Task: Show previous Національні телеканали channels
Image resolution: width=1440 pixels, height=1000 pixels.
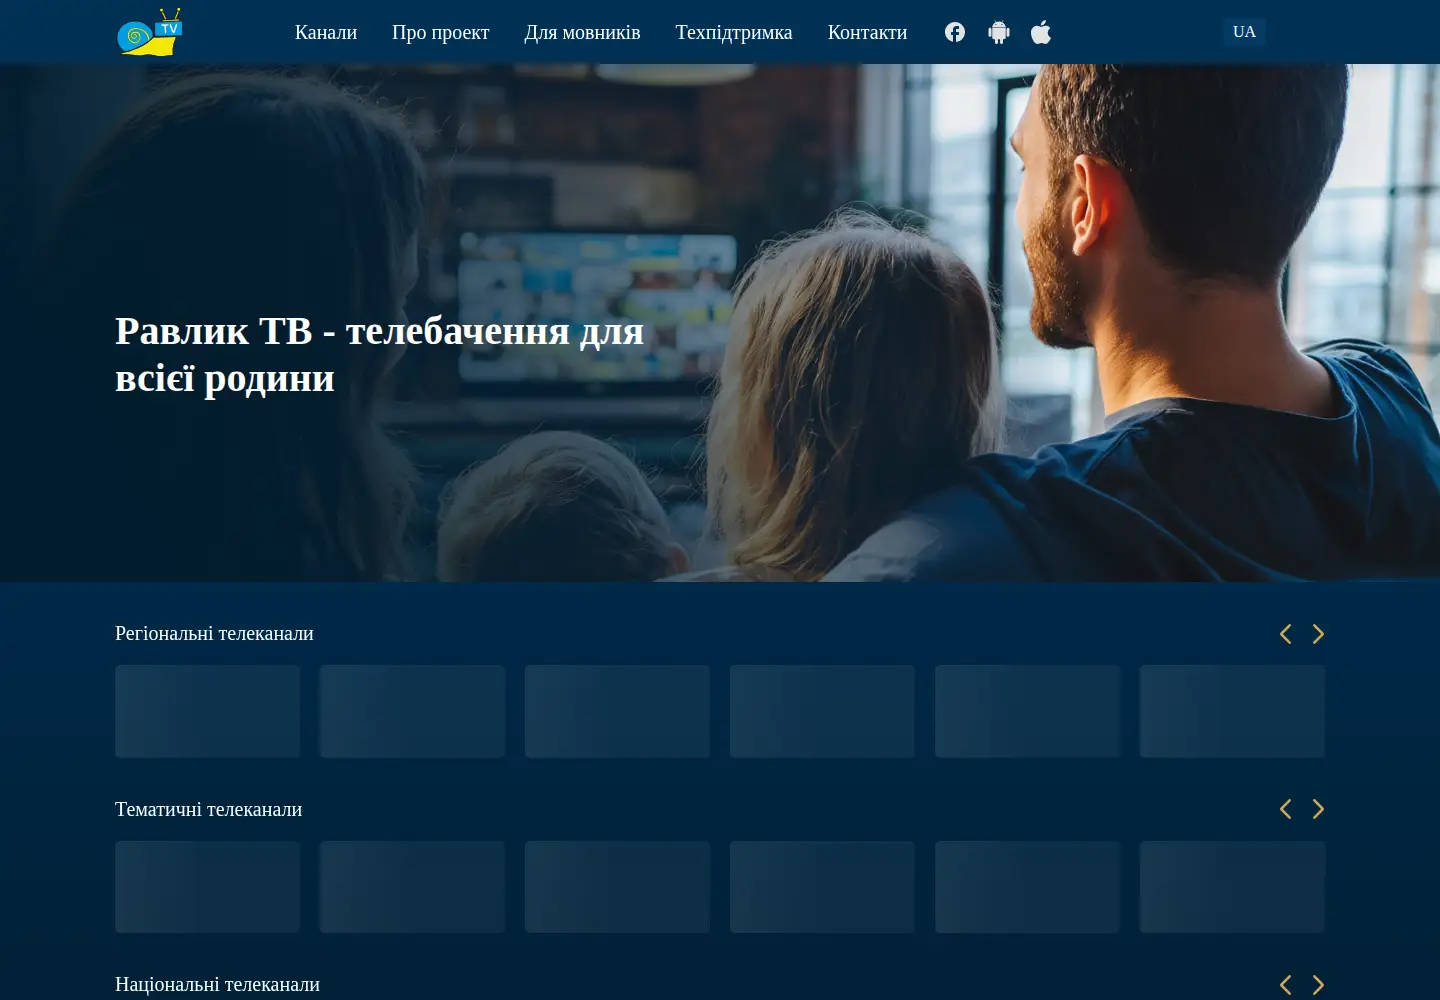Action: click(x=1286, y=985)
